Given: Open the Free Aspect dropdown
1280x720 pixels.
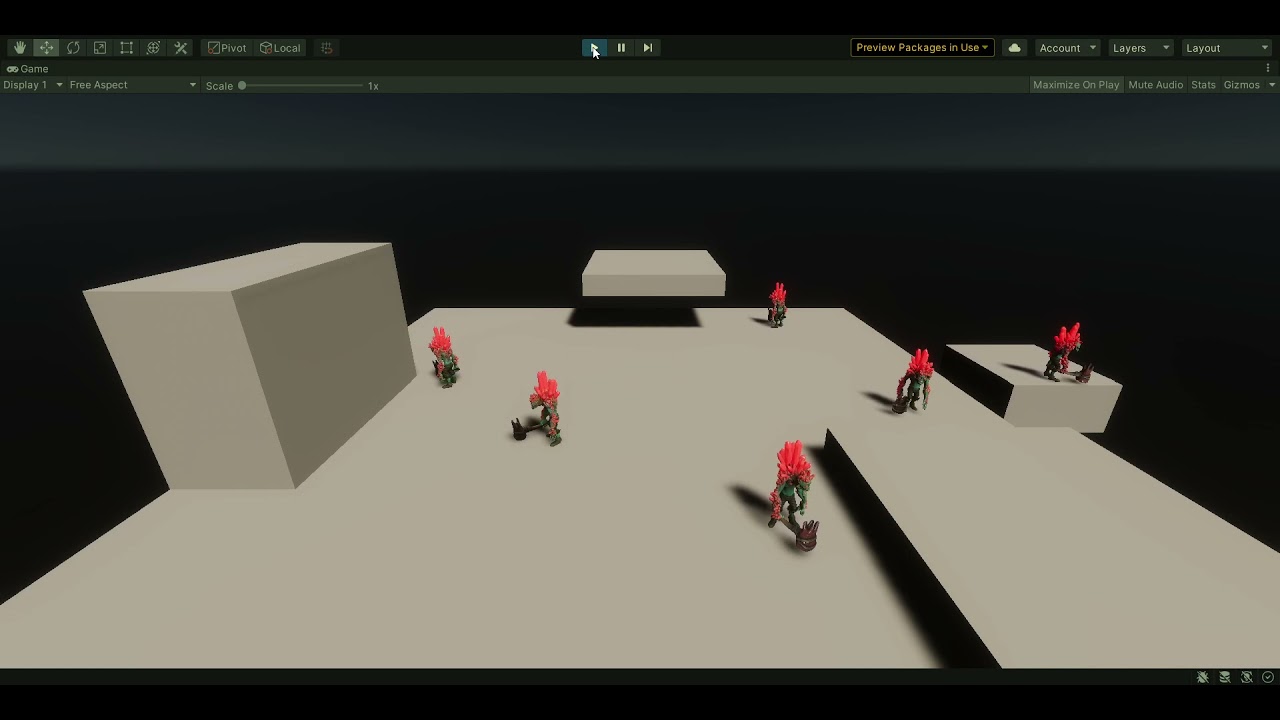Looking at the screenshot, I should 133,85.
